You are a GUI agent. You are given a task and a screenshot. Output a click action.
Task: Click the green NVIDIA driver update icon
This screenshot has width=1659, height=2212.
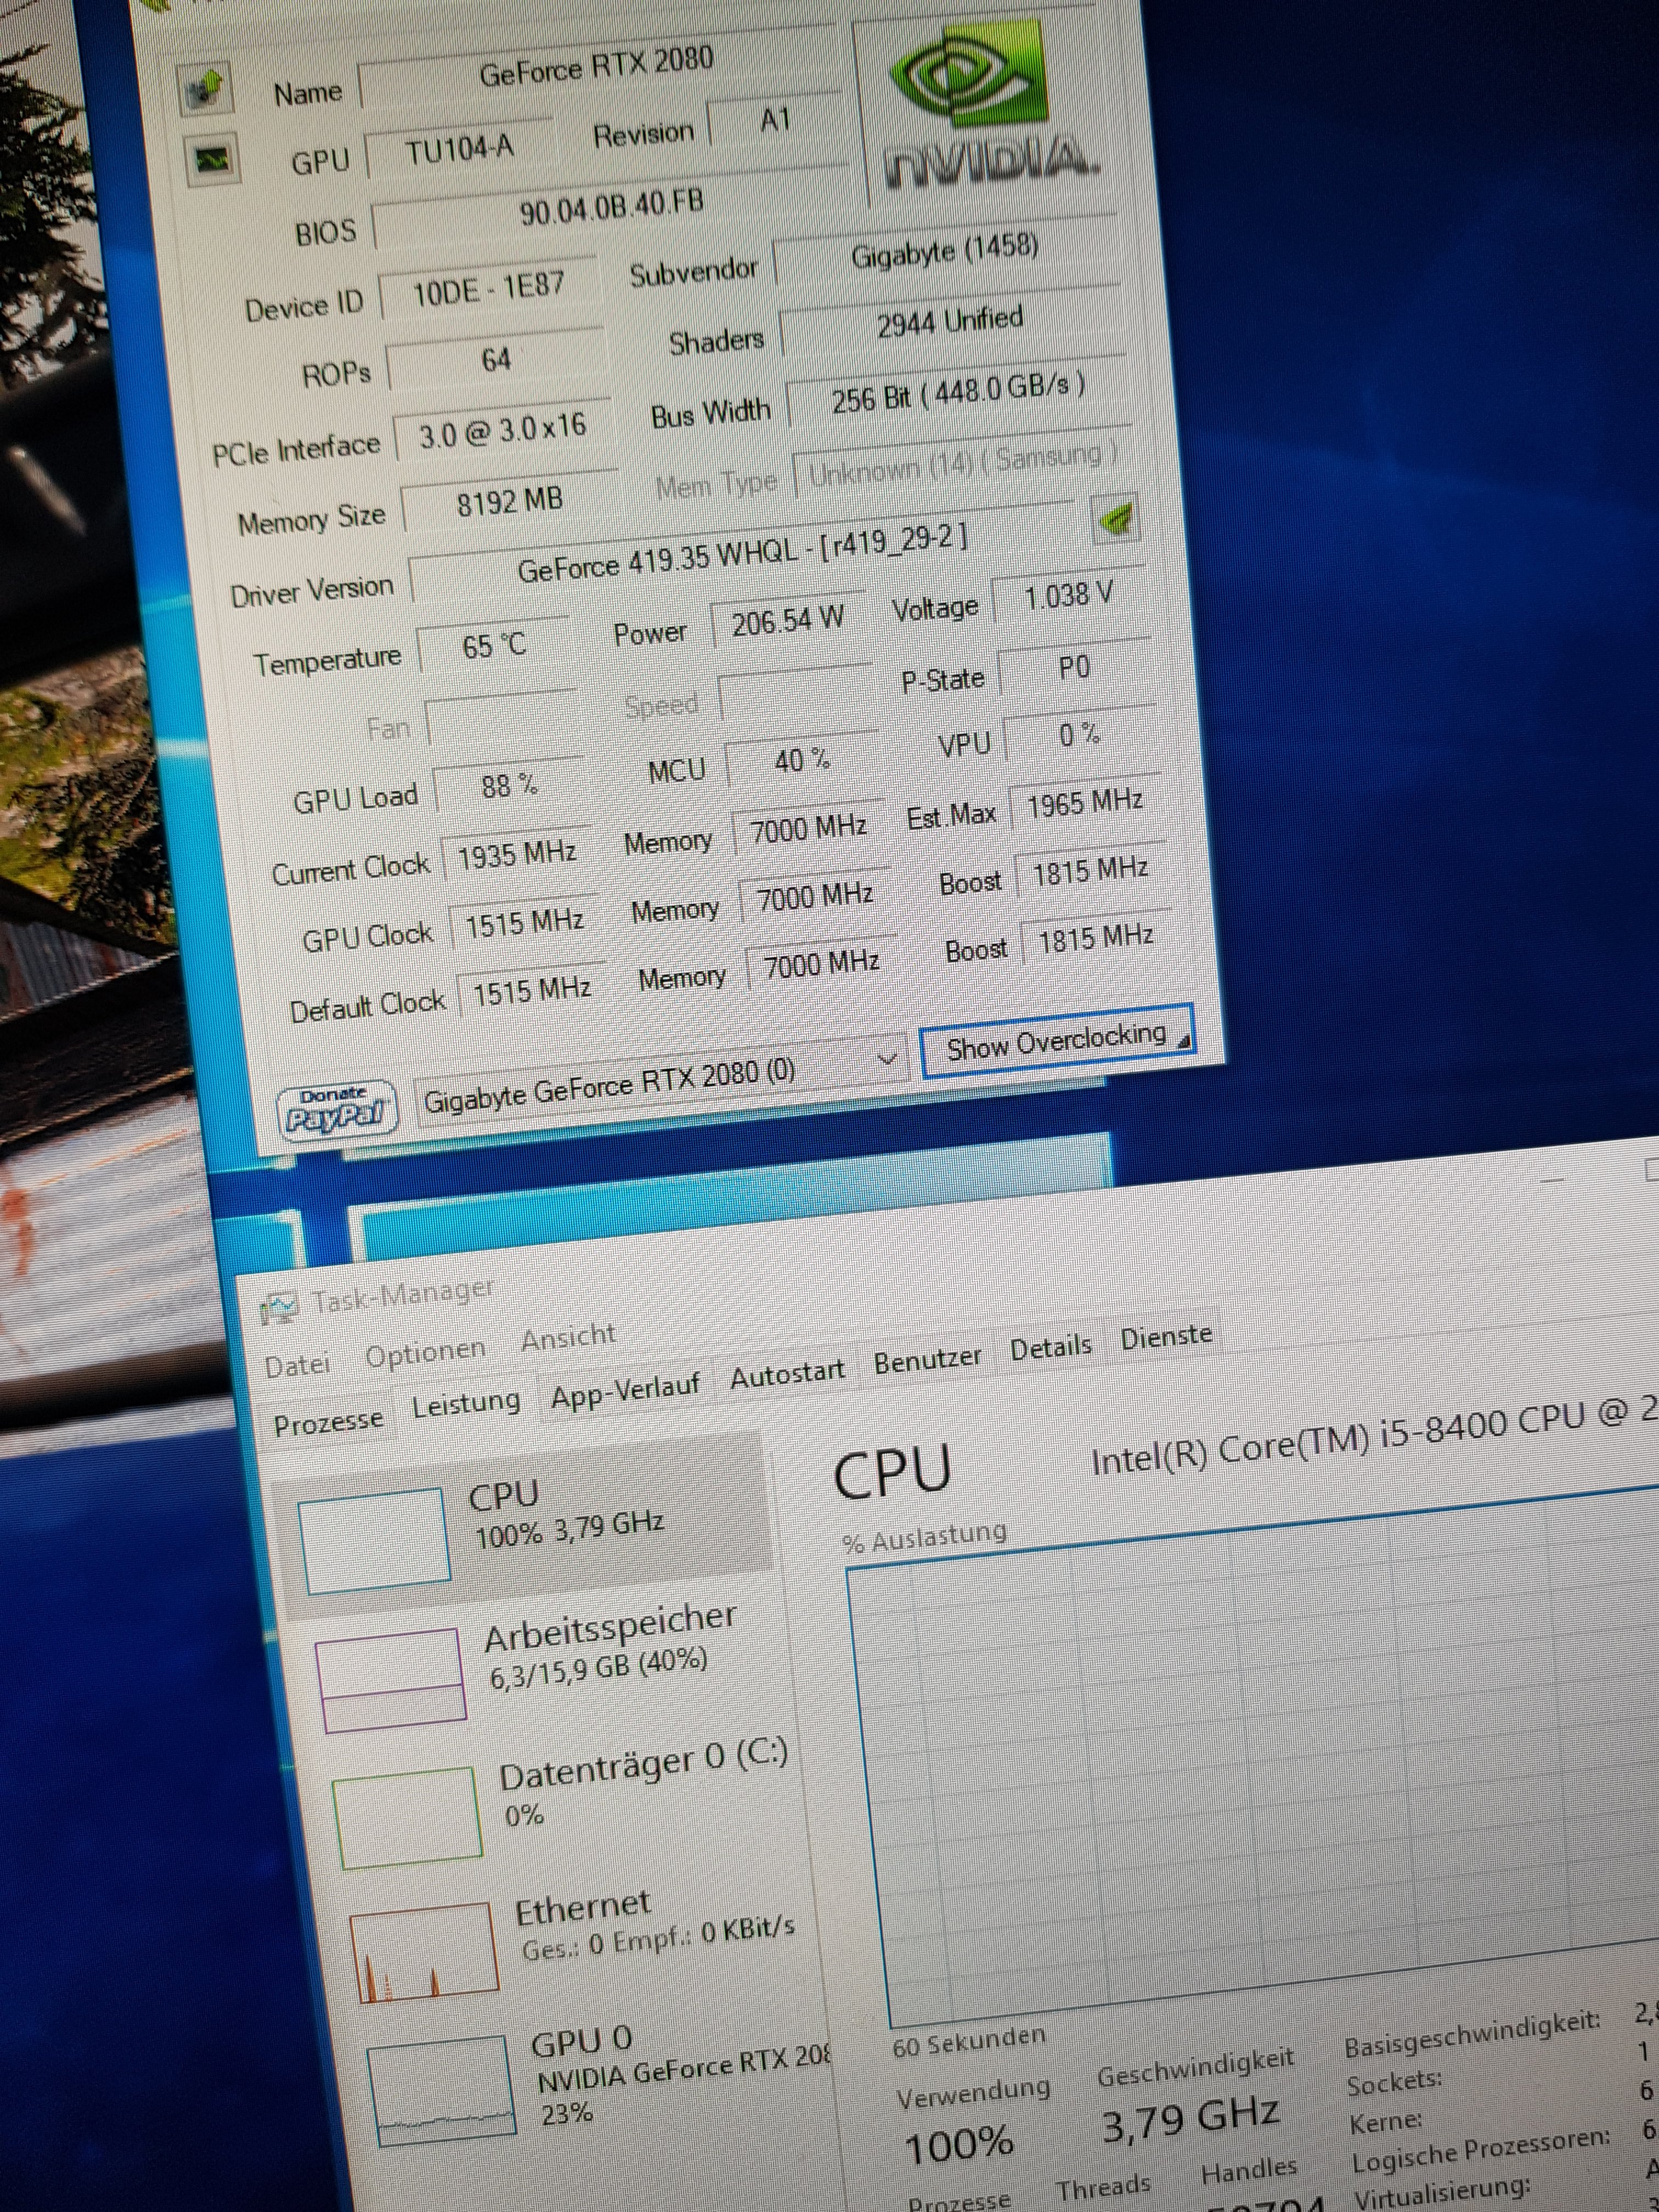tap(1116, 518)
